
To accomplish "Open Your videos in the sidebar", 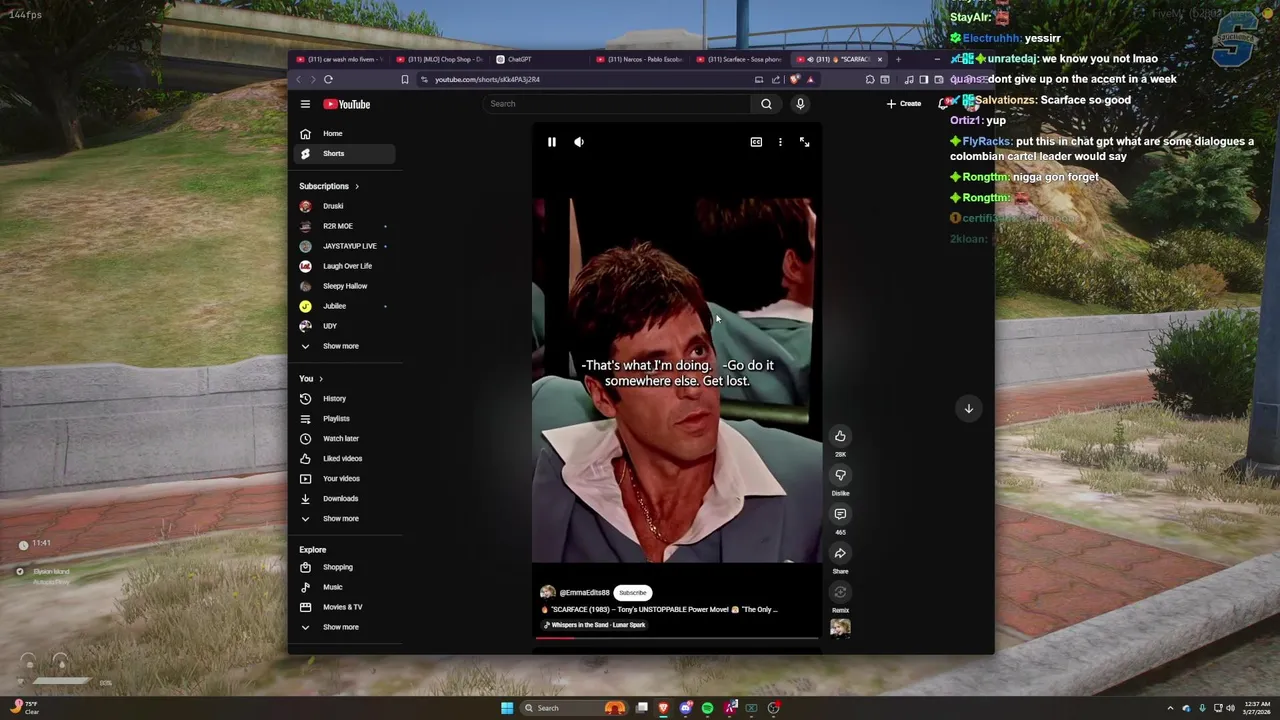I will (345, 479).
